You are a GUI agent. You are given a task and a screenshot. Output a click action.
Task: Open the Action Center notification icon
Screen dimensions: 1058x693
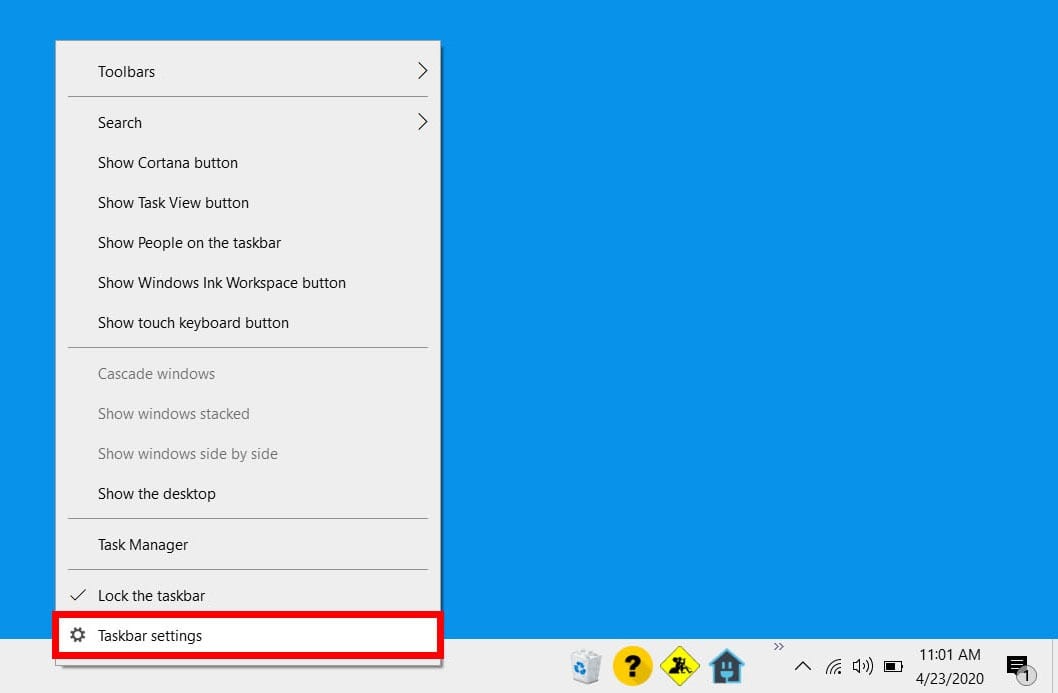click(1017, 666)
